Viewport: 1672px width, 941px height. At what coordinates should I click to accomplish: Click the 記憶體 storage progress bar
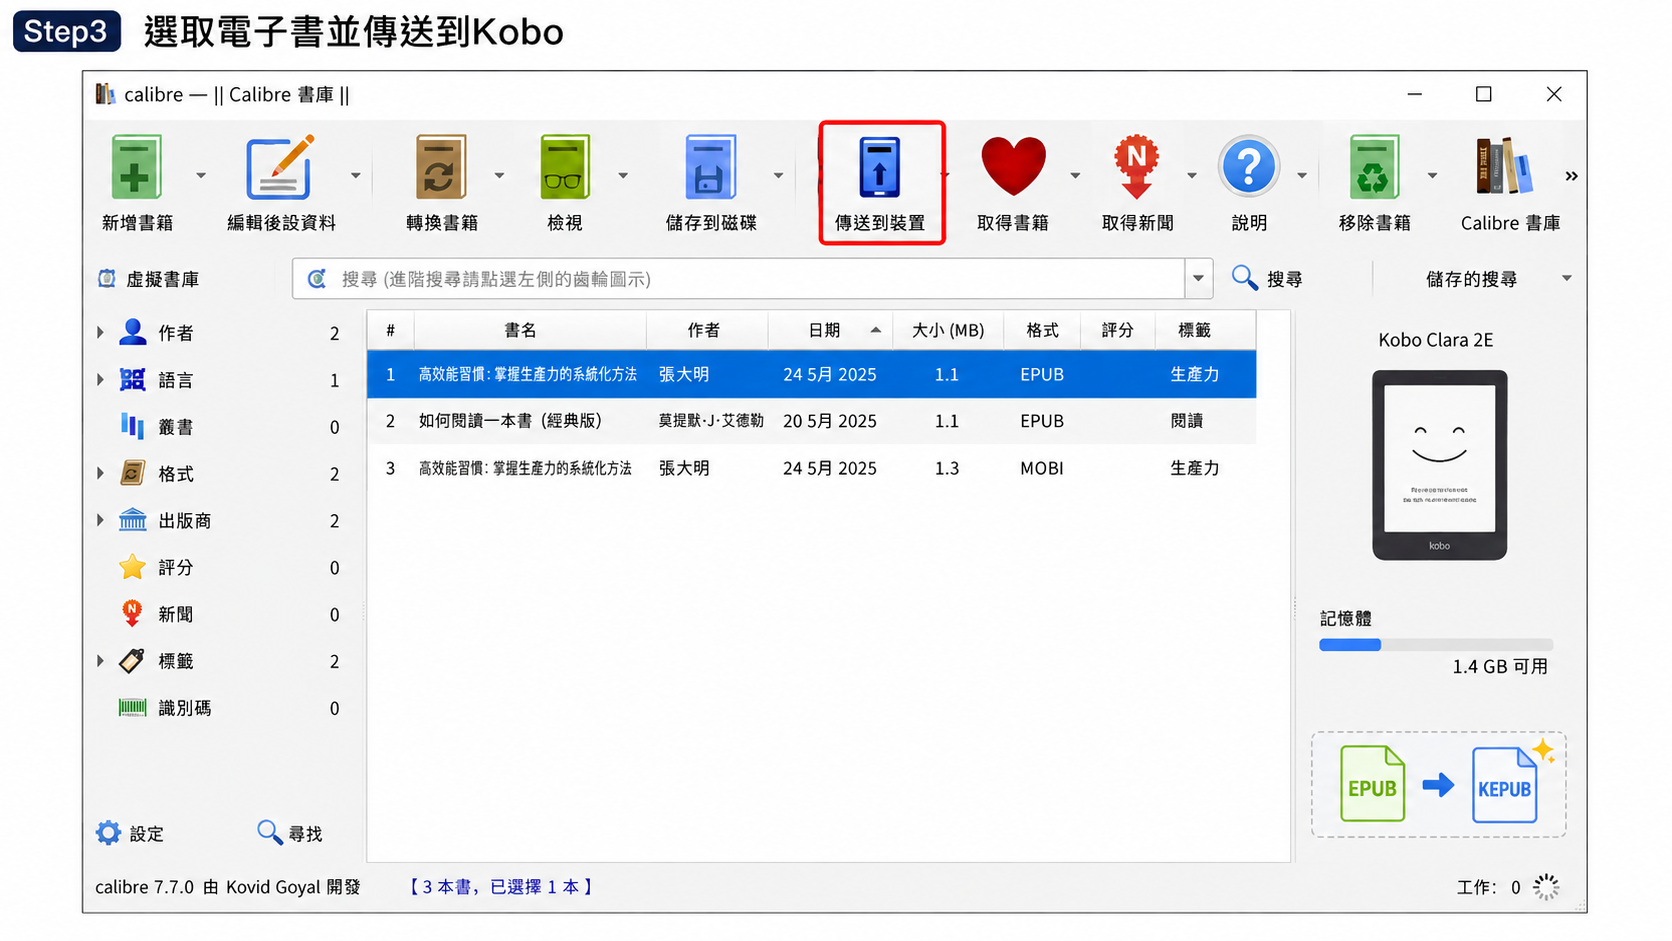click(1436, 645)
